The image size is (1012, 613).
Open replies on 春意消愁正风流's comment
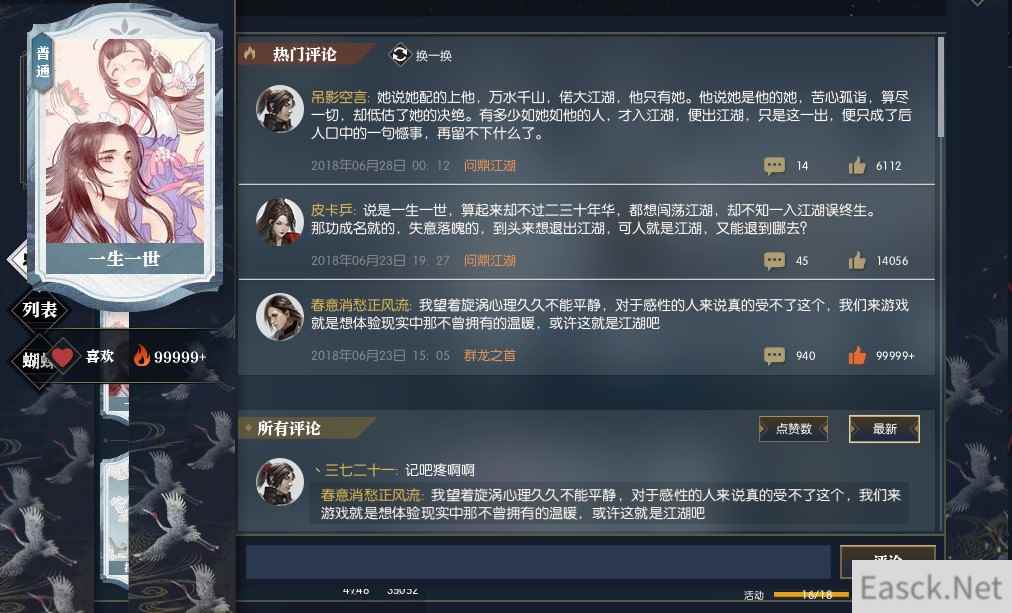click(774, 356)
